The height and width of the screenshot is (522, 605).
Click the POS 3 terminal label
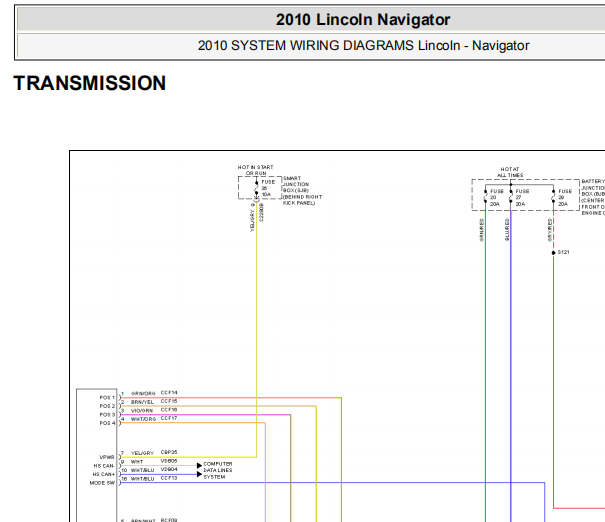(107, 414)
